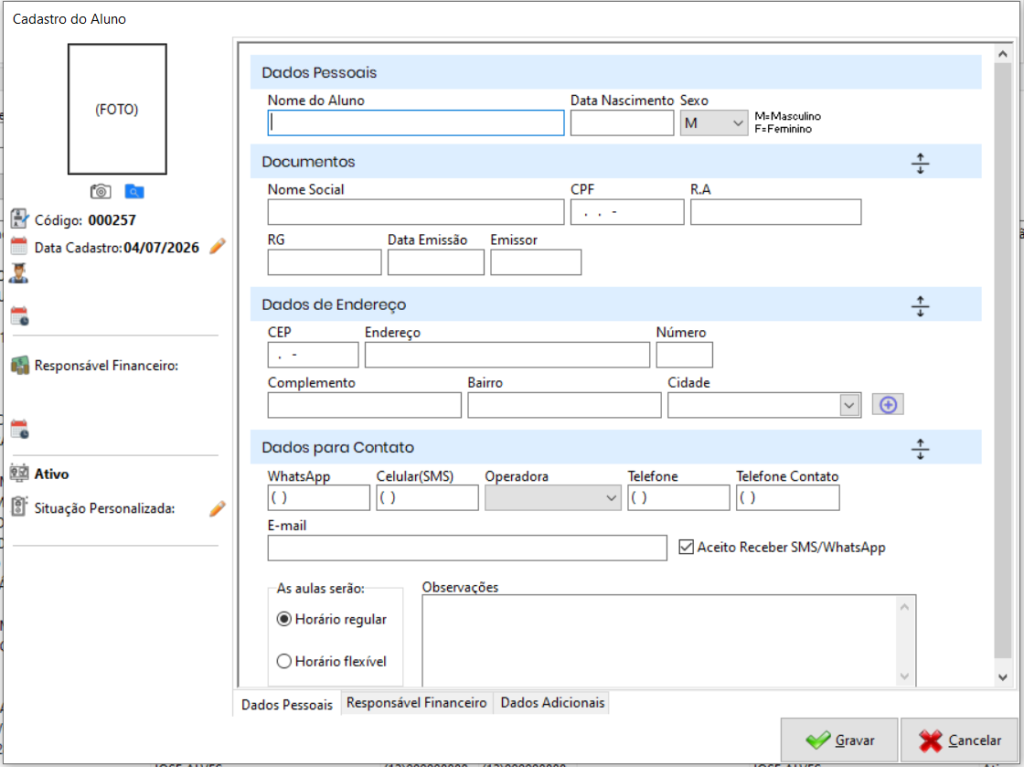Viewport: 1024px width, 767px height.
Task: Switch to Dados Pessoais tab
Action: (x=287, y=704)
